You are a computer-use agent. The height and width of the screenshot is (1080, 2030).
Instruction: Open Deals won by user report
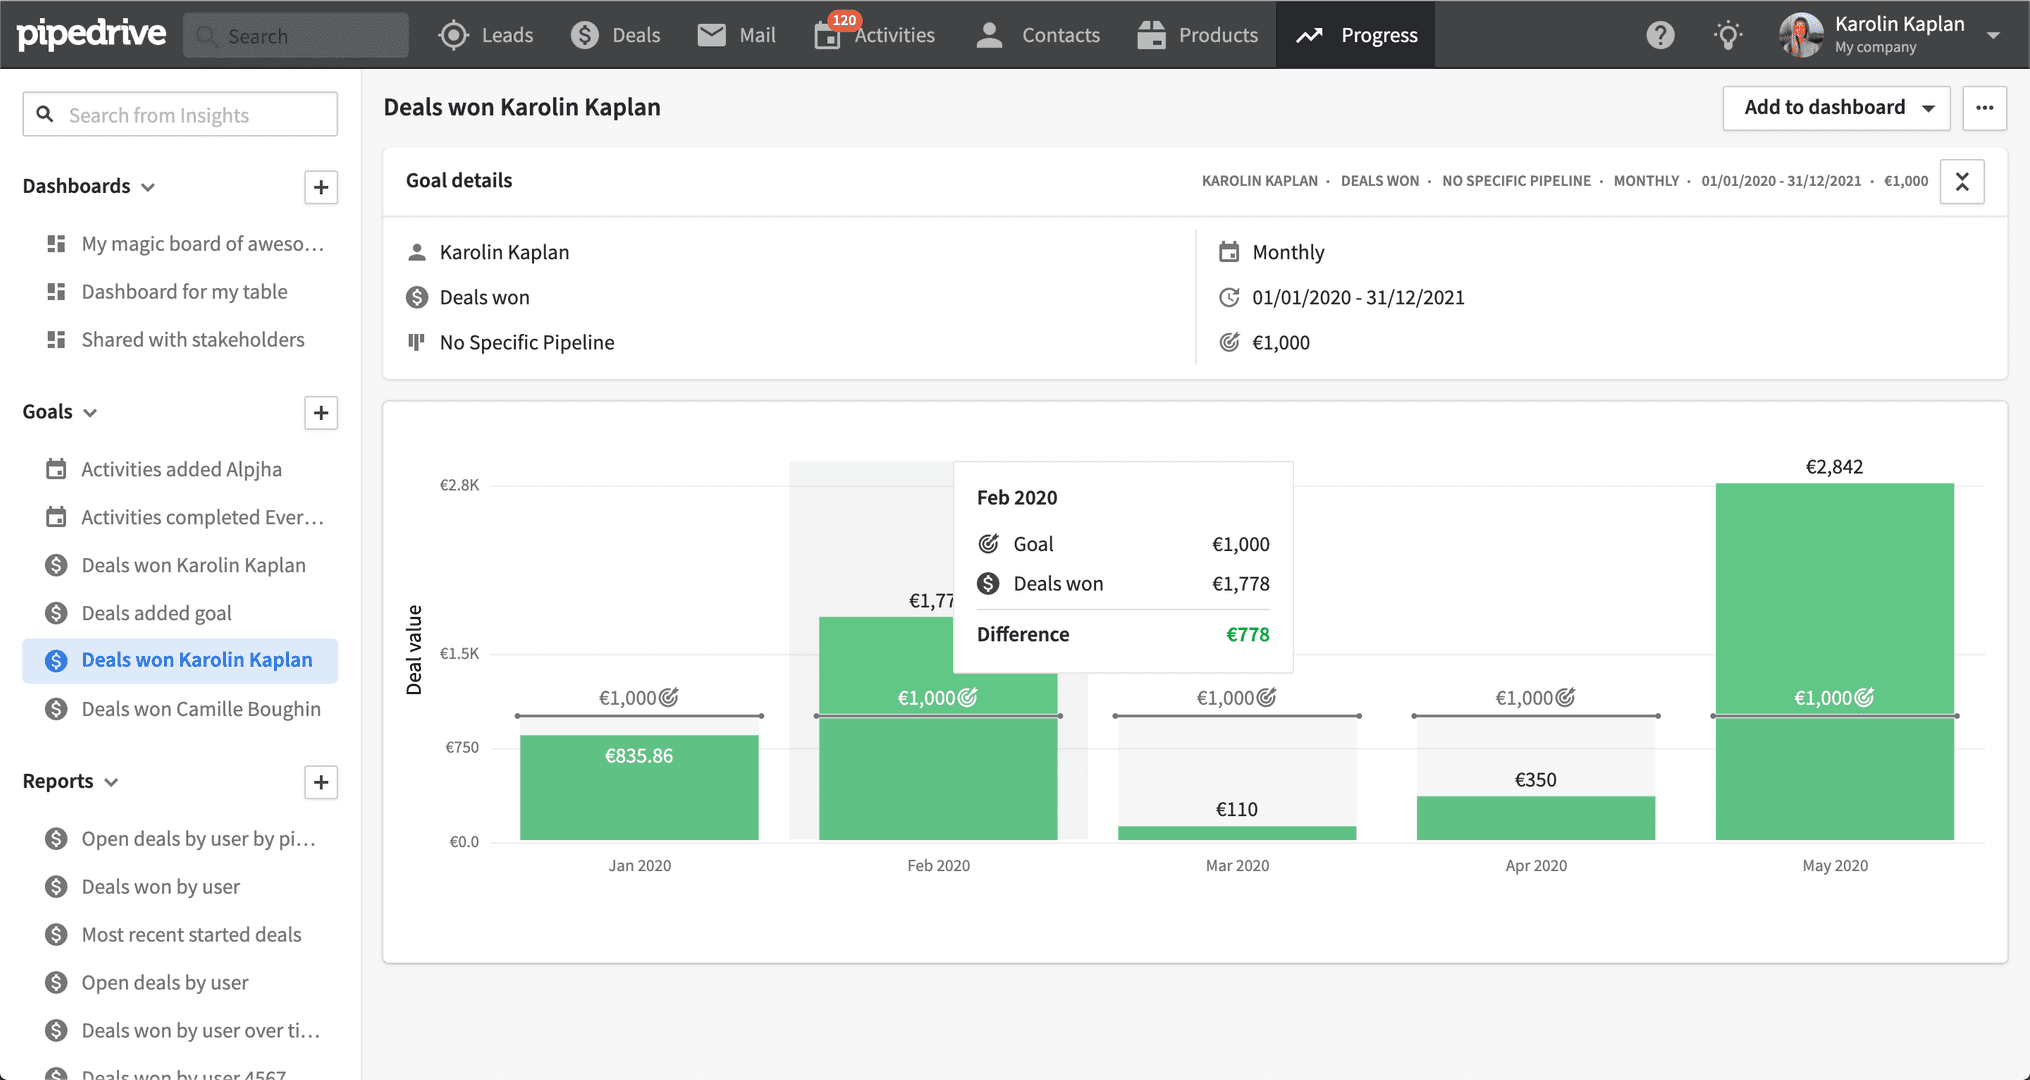tap(143, 887)
